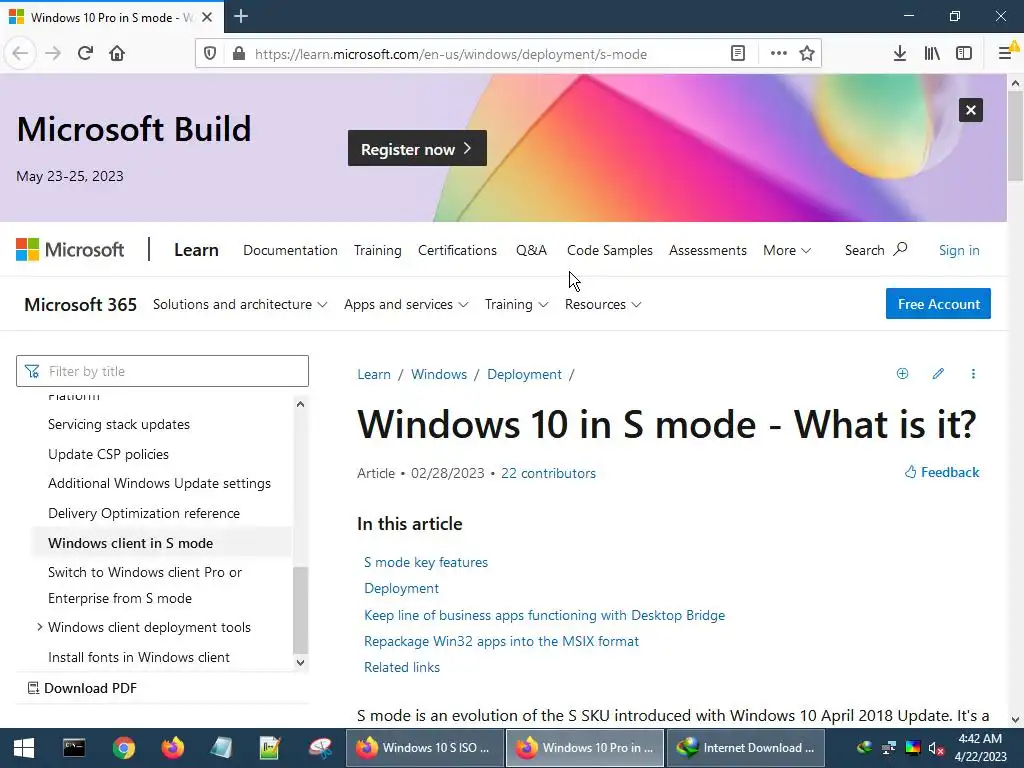Download PDF of the documentation

coord(82,688)
